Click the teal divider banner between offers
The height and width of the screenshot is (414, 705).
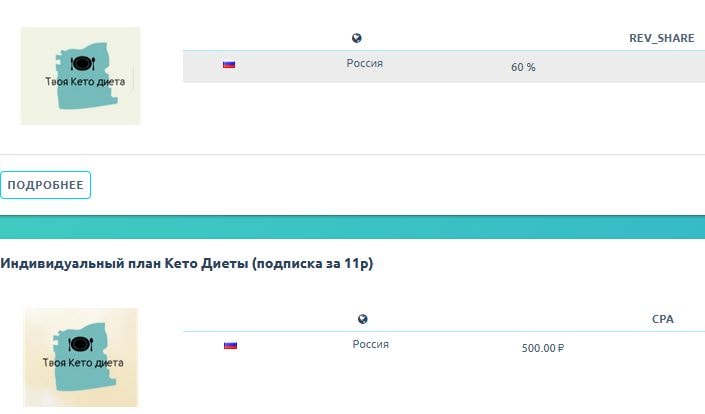pos(352,227)
